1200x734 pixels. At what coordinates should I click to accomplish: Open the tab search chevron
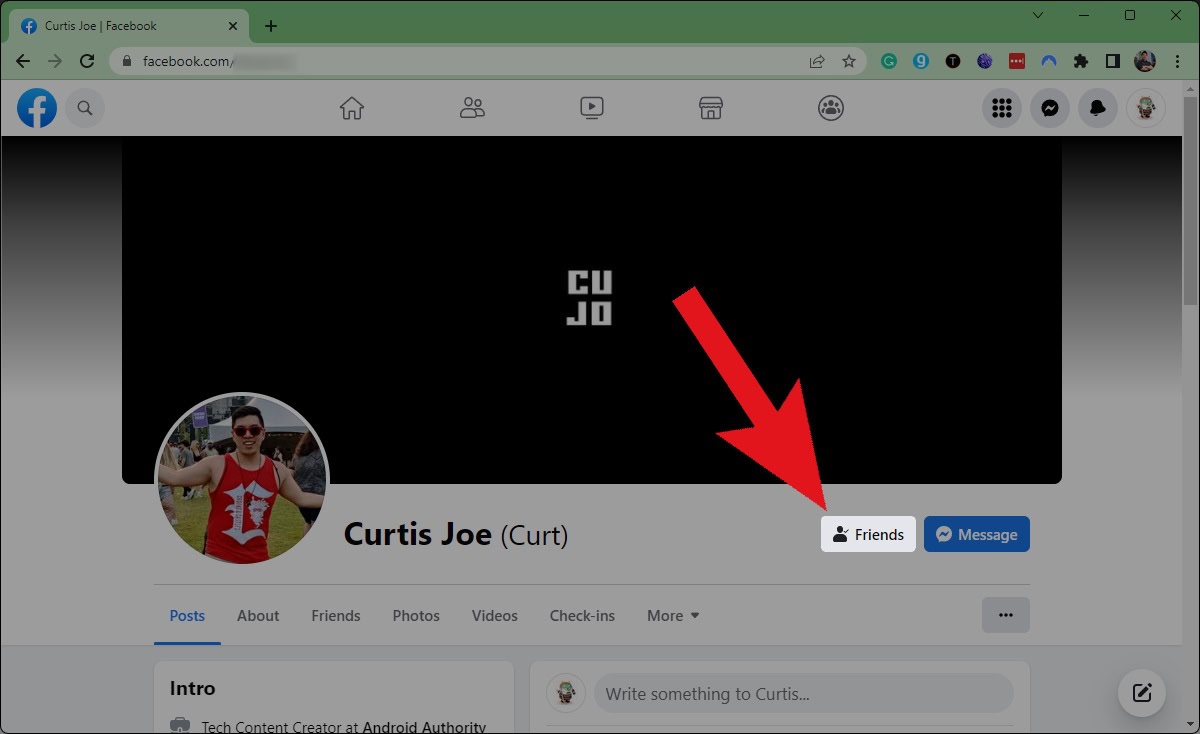(x=1038, y=15)
